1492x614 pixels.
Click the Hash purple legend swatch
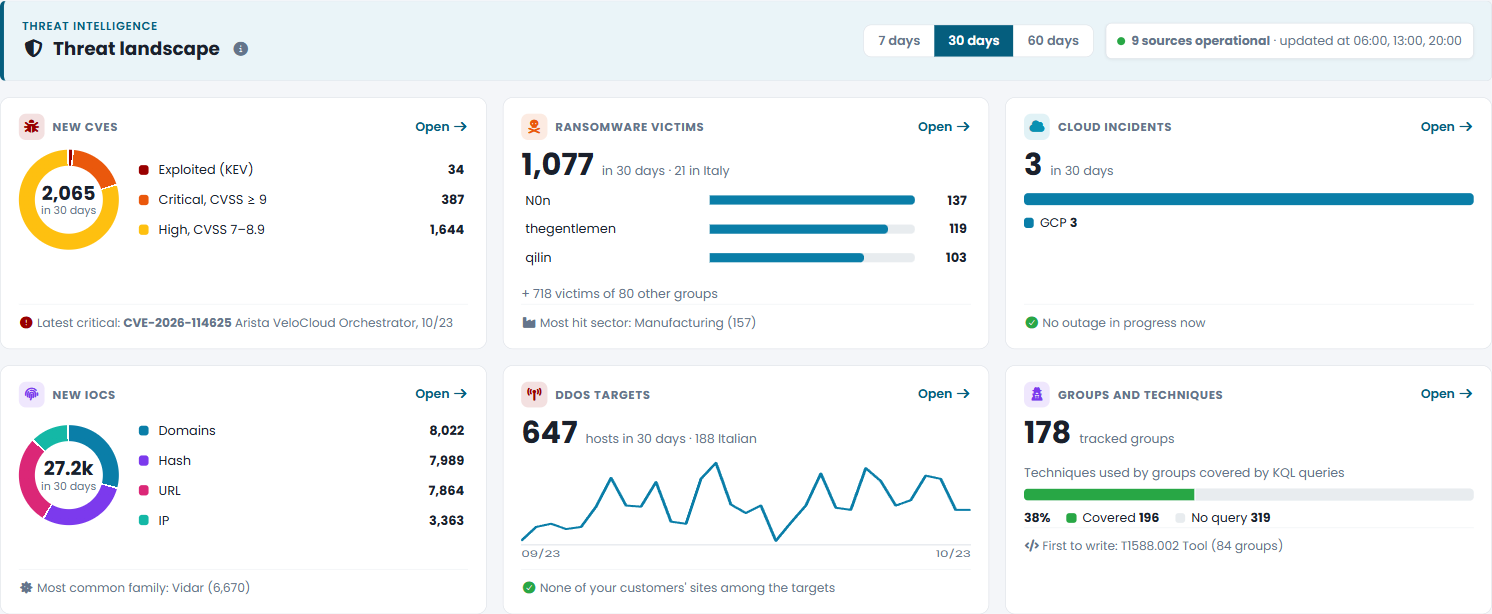(x=144, y=461)
